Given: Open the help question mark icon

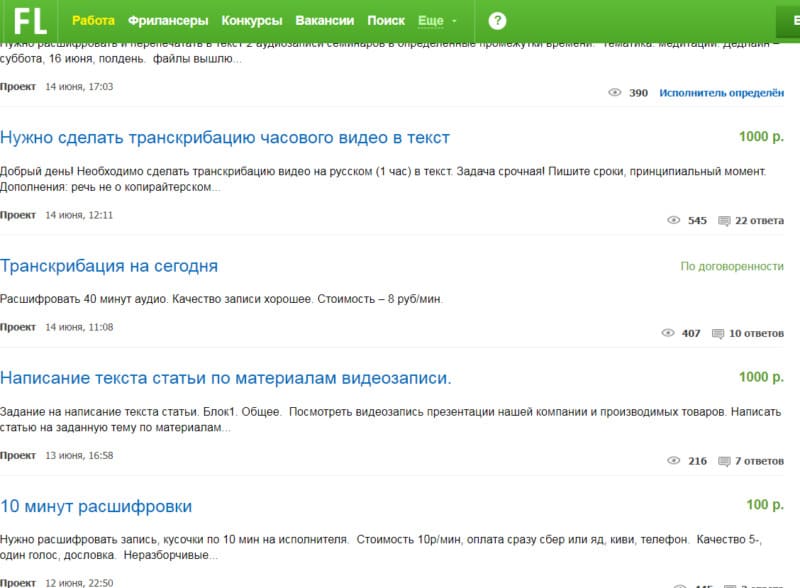Looking at the screenshot, I should [497, 21].
